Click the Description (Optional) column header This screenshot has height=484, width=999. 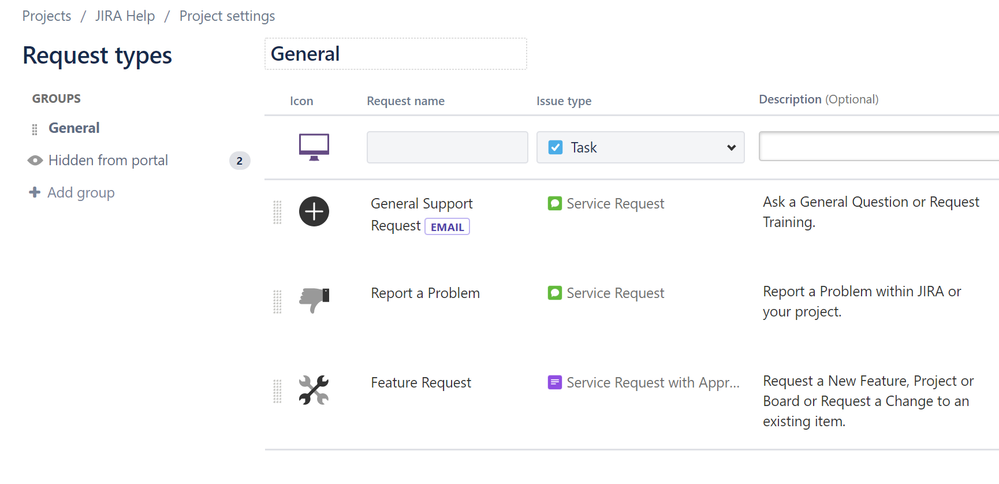coord(819,99)
